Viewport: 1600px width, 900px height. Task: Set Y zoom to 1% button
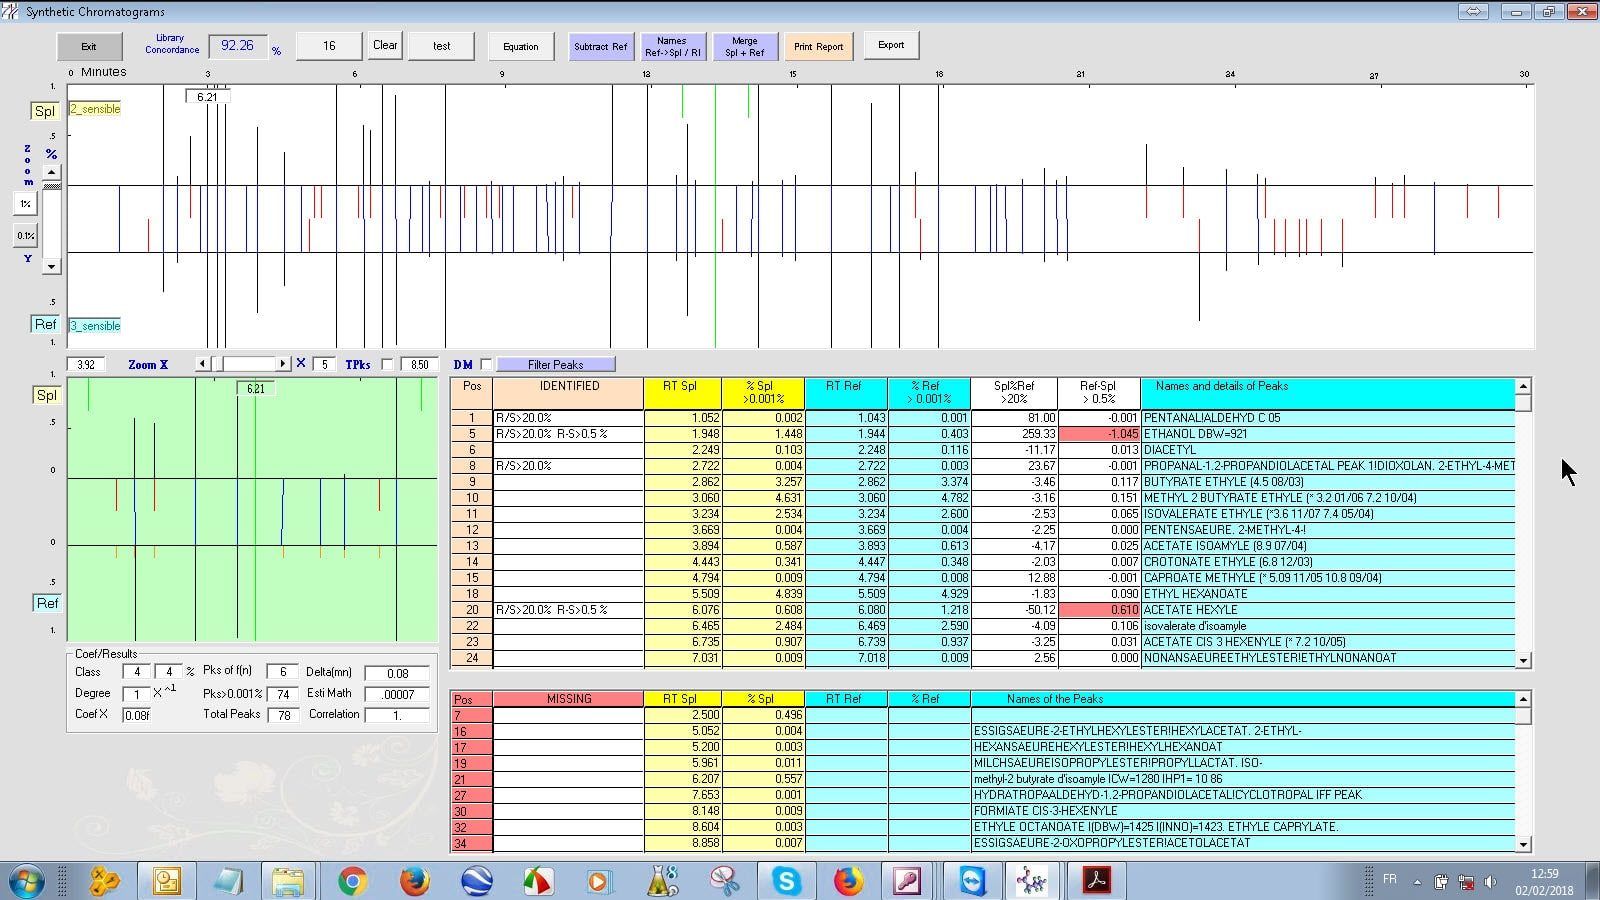[x=26, y=204]
